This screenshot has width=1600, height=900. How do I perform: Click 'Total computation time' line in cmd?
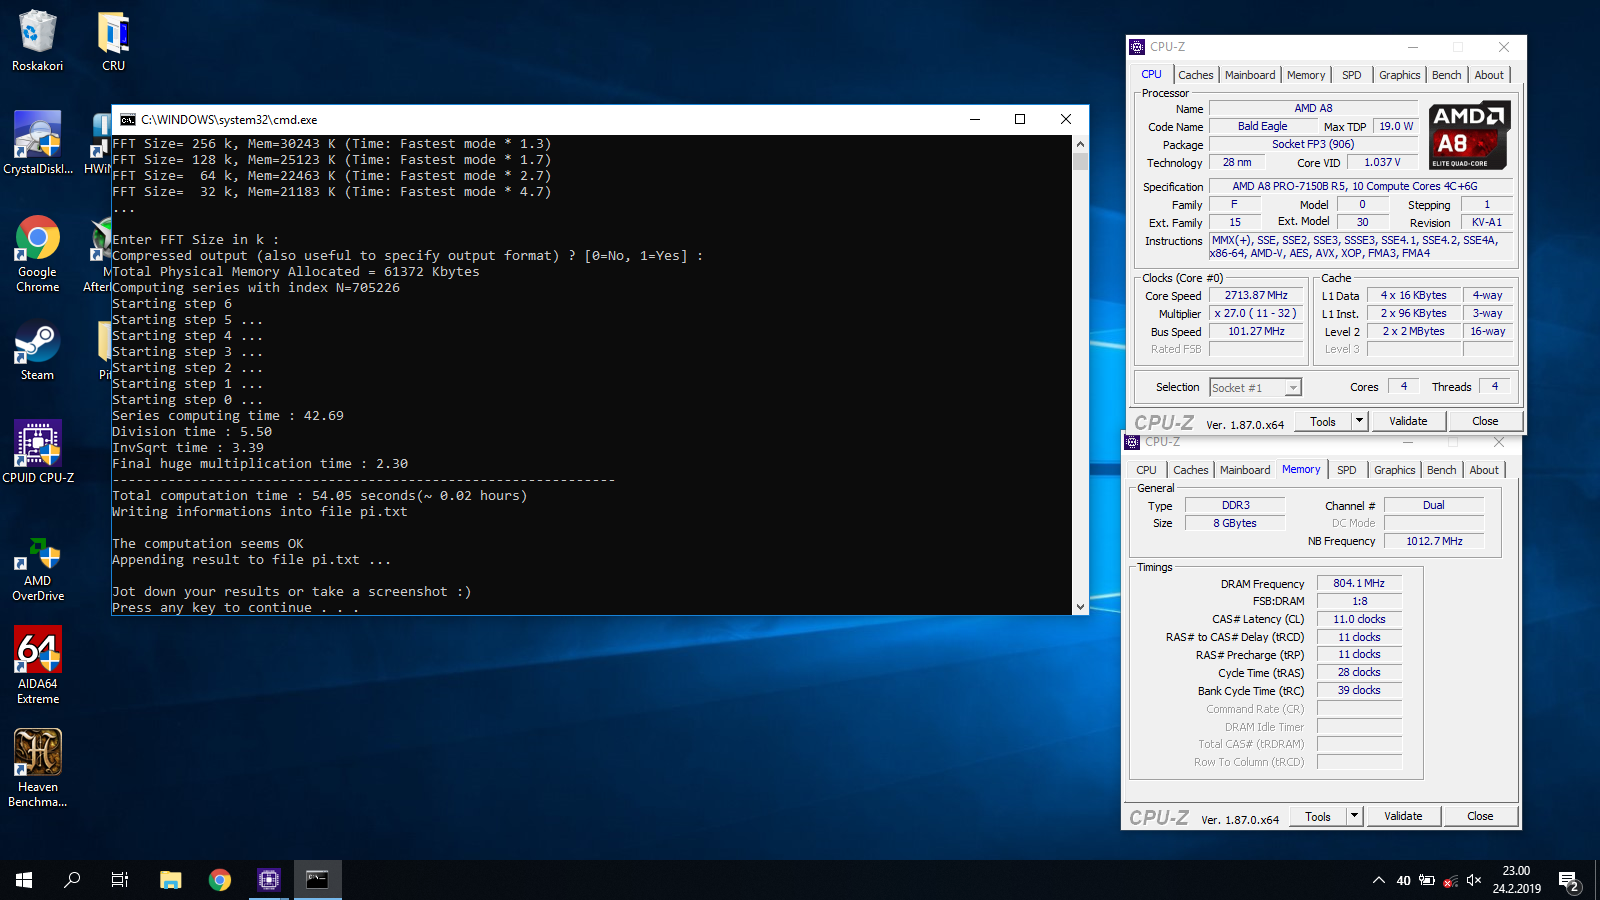click(319, 496)
